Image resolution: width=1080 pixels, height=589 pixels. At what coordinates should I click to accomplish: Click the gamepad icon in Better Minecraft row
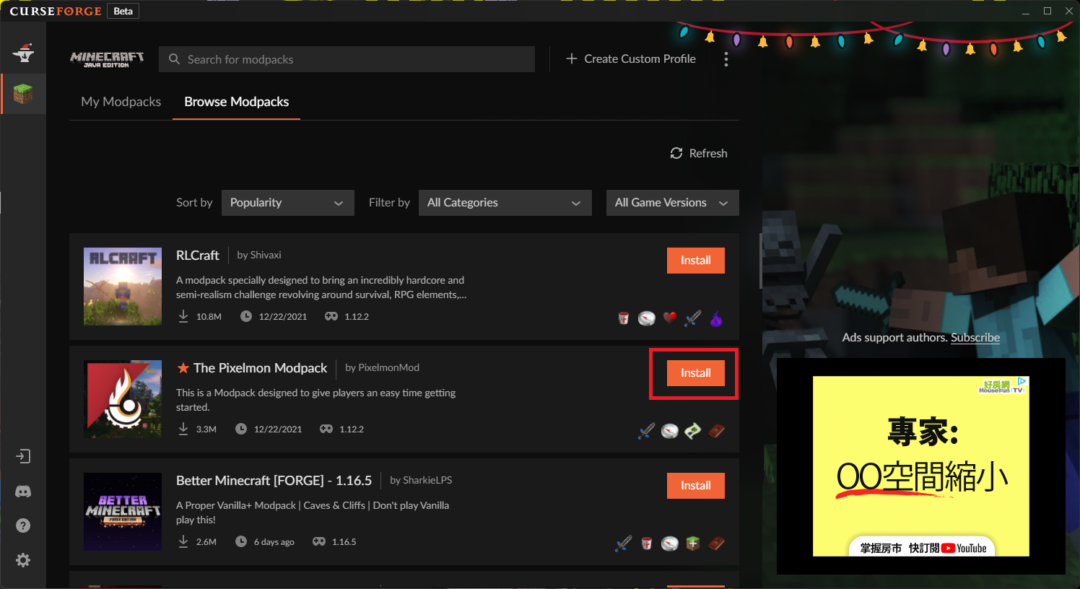[319, 541]
